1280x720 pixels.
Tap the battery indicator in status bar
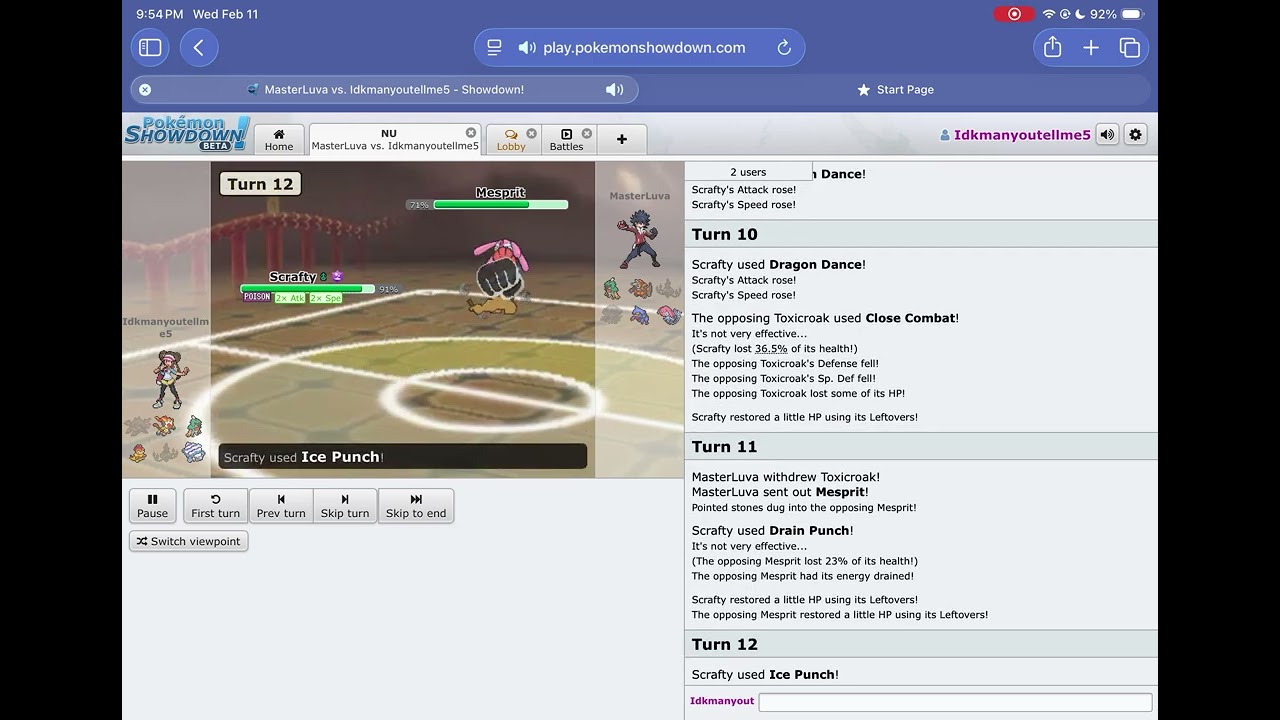pos(1132,14)
